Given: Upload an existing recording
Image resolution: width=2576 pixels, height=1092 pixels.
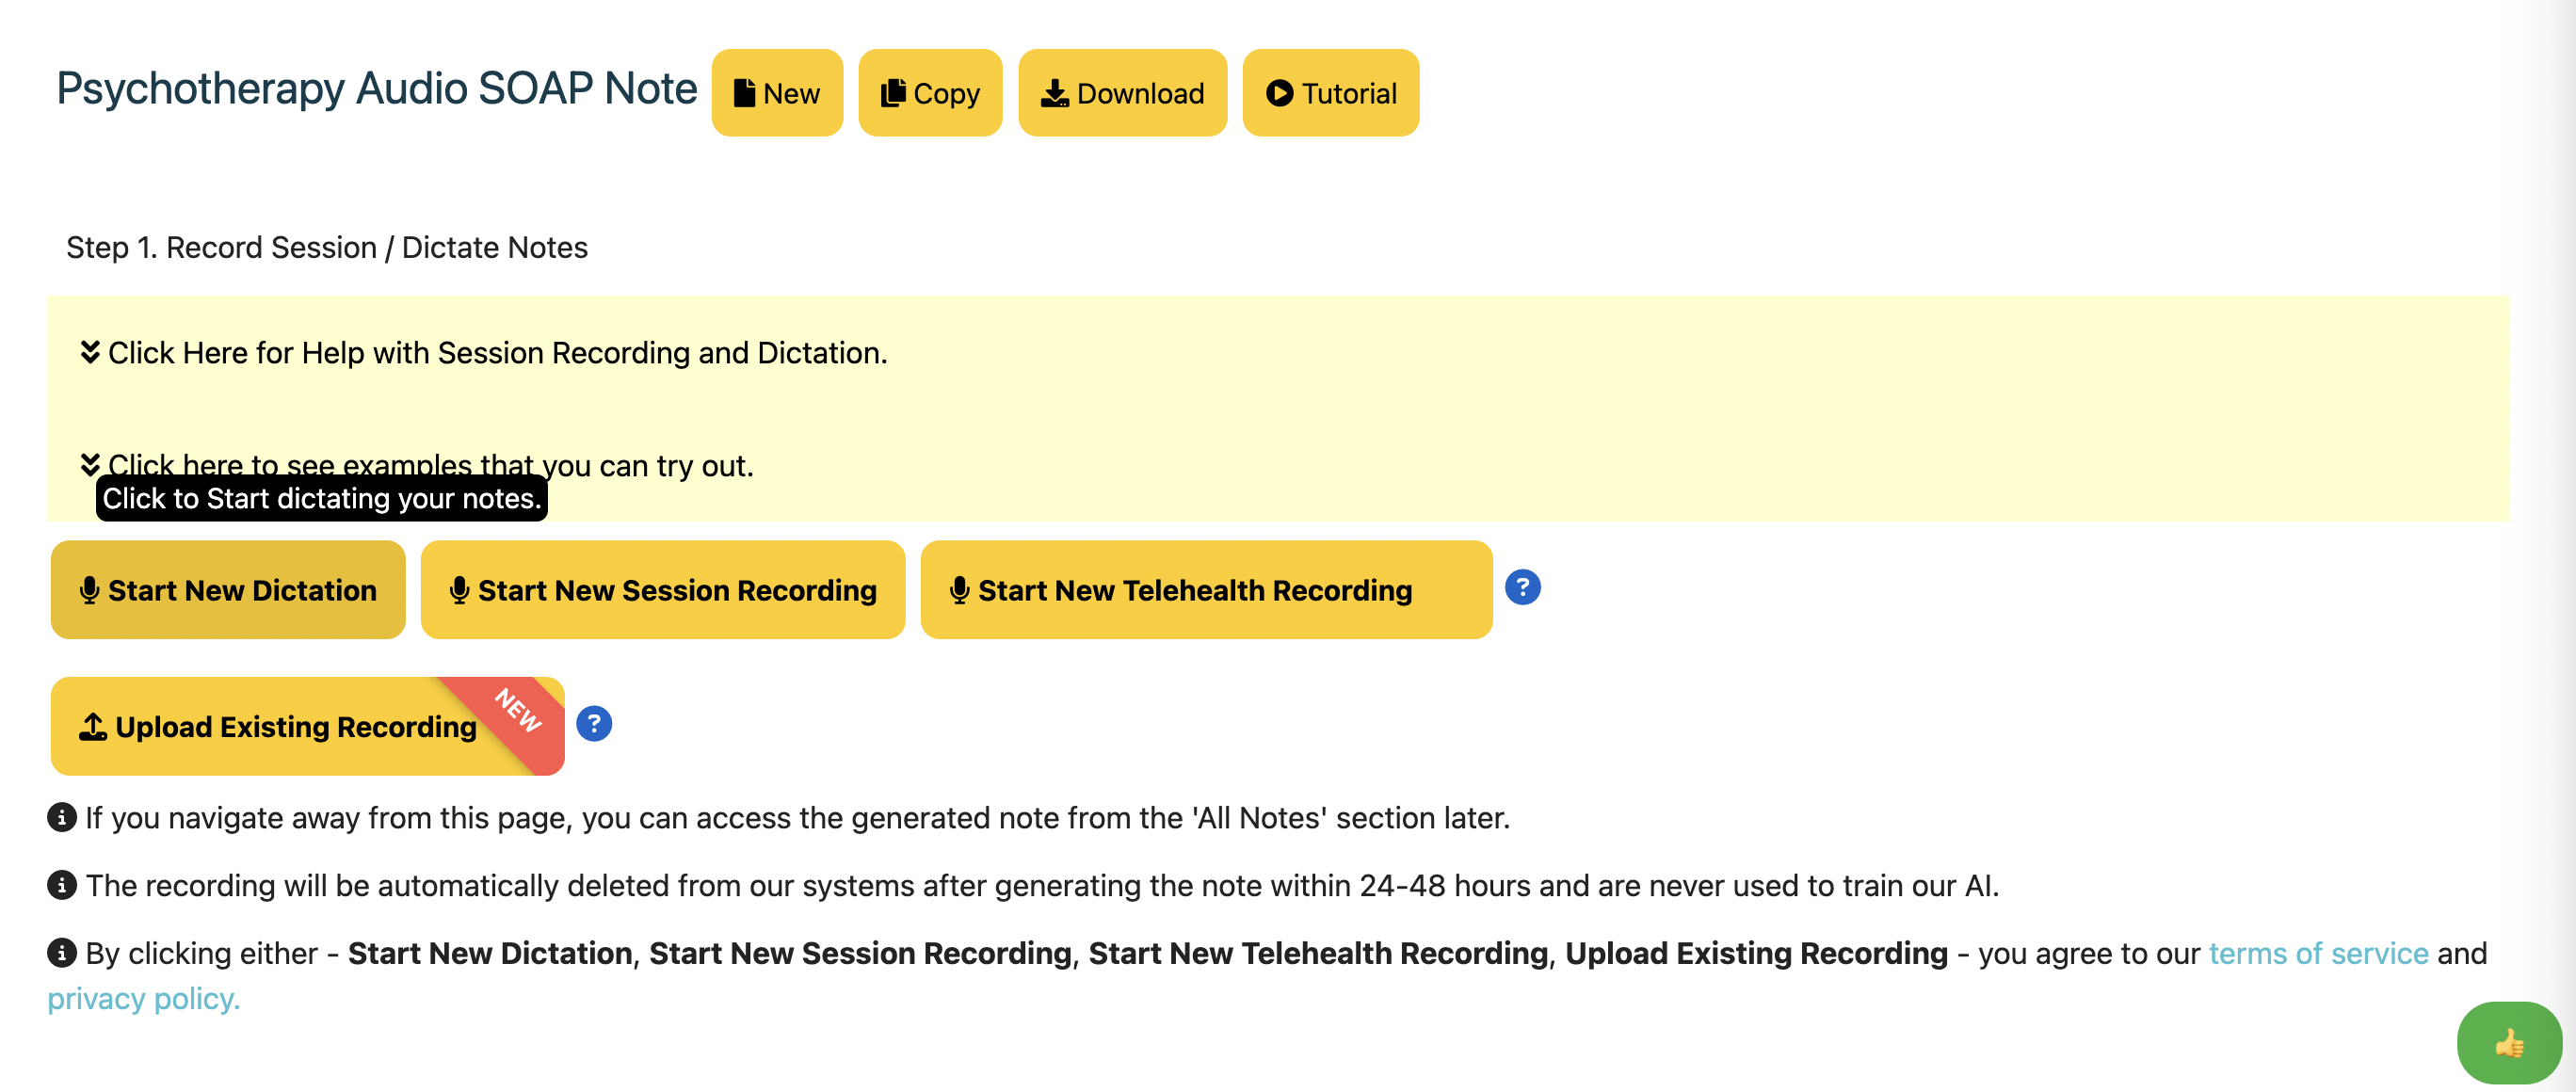Looking at the screenshot, I should tap(296, 727).
